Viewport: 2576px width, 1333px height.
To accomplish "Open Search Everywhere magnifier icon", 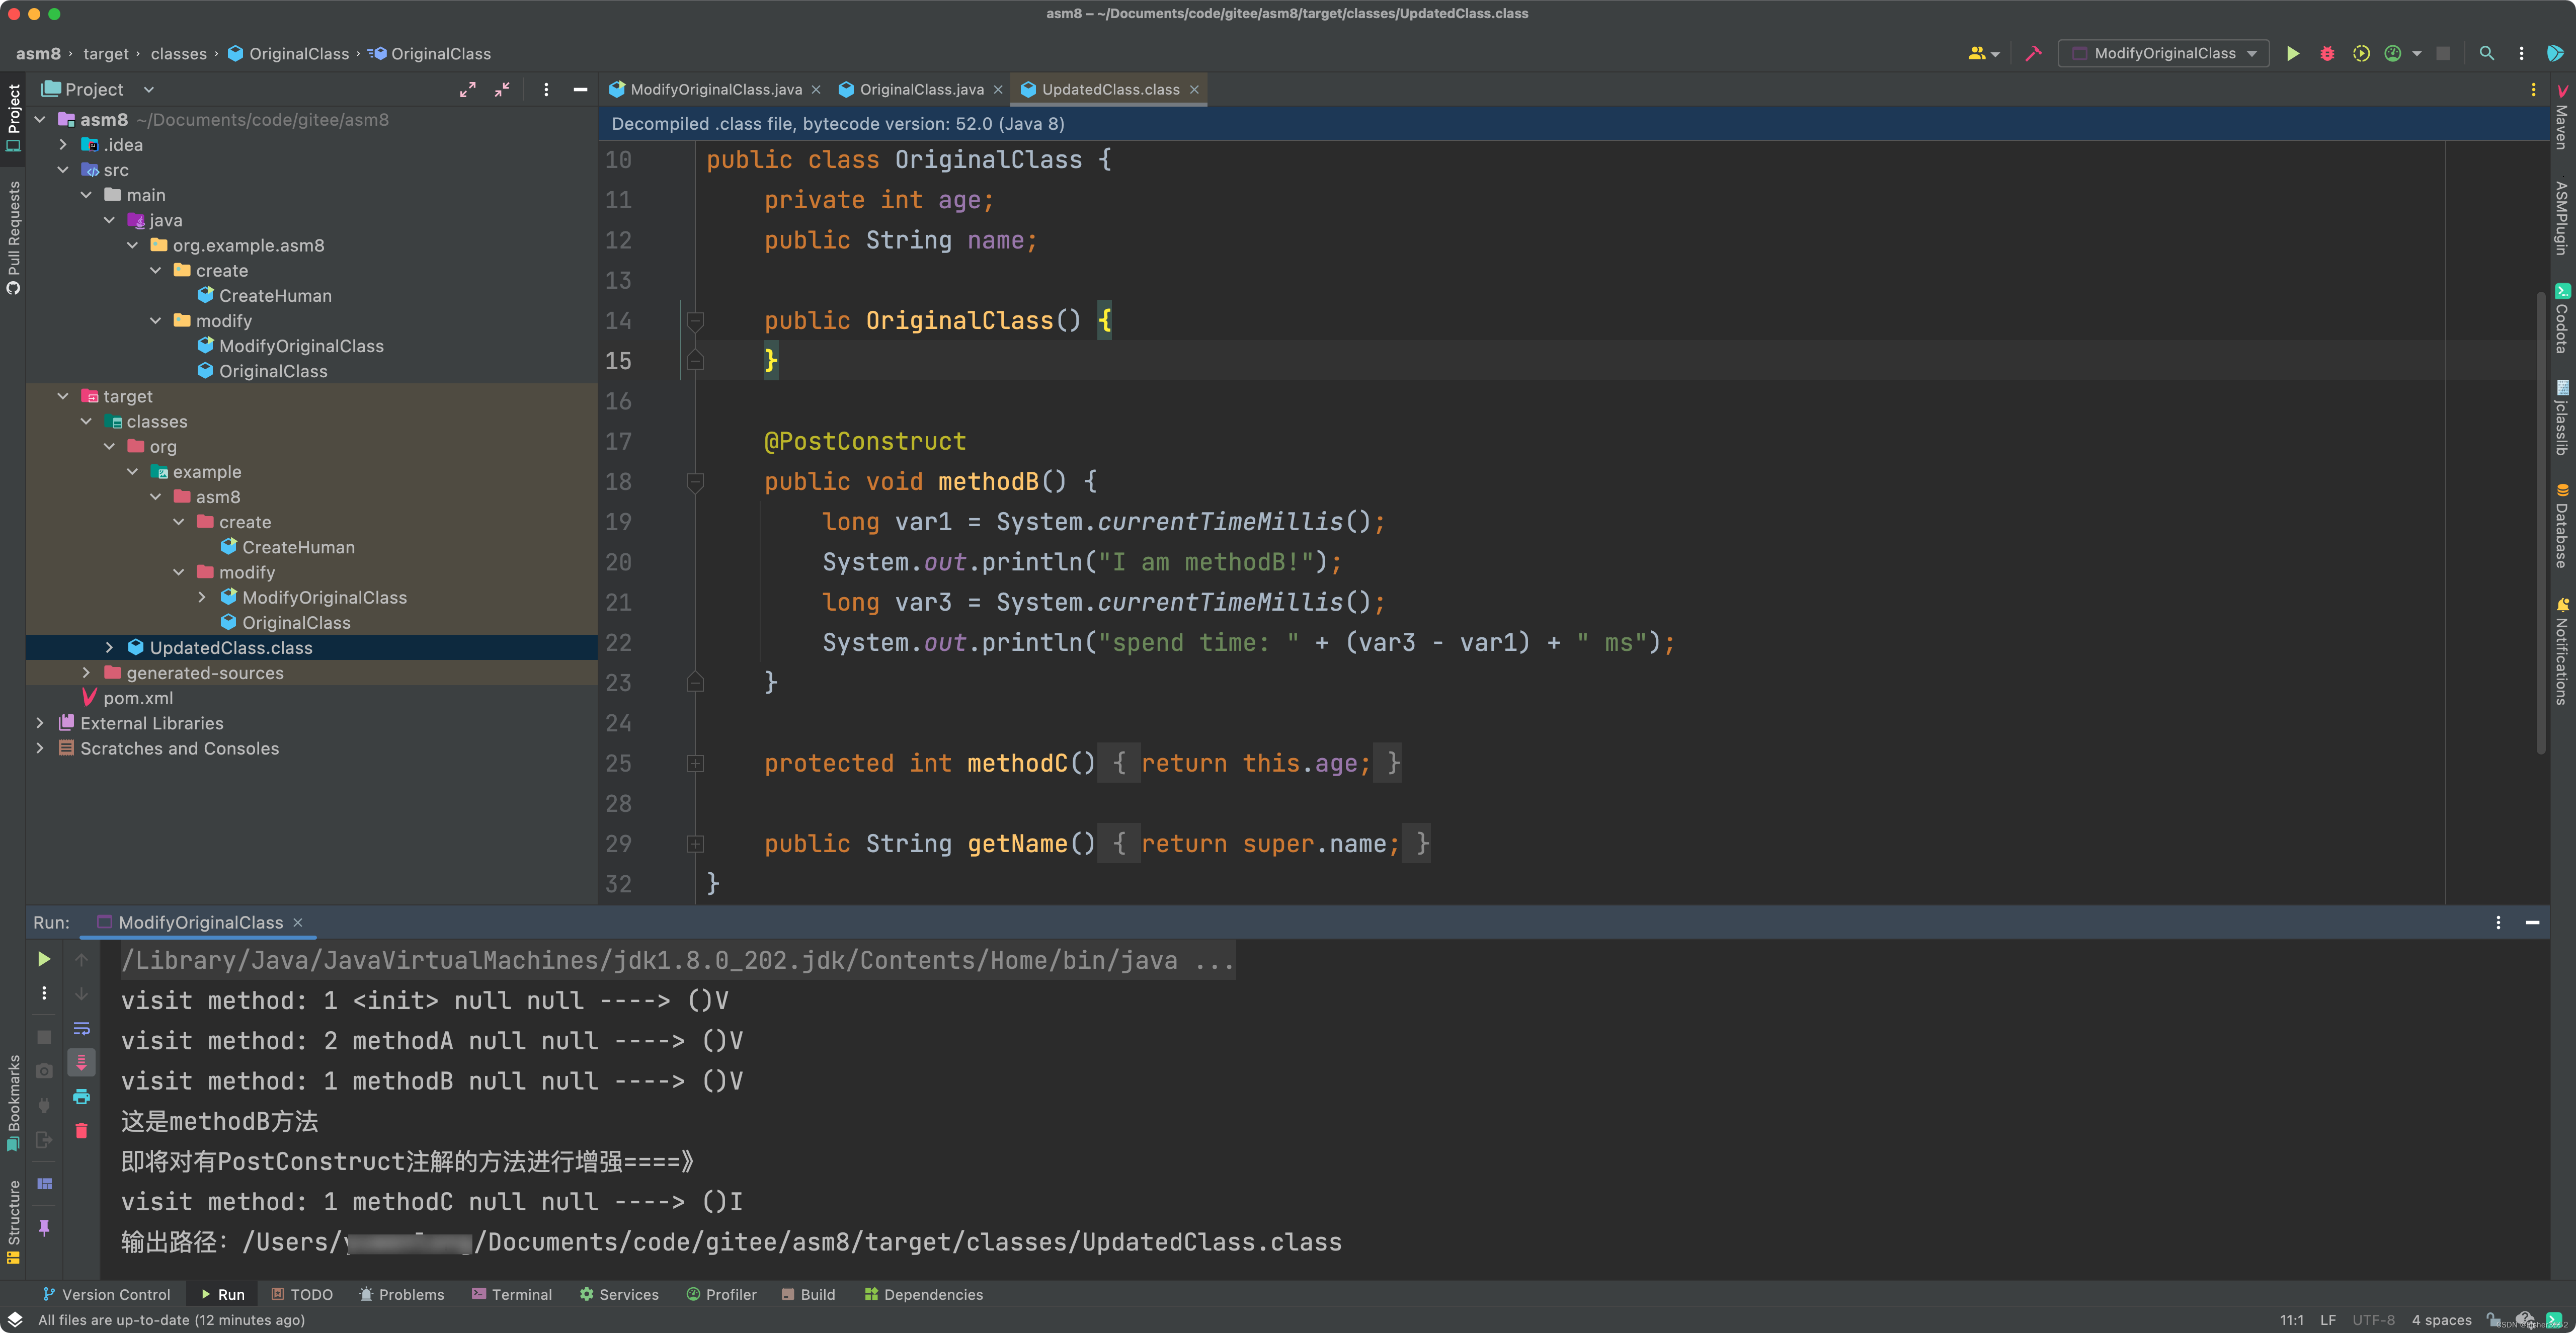I will click(x=2487, y=53).
